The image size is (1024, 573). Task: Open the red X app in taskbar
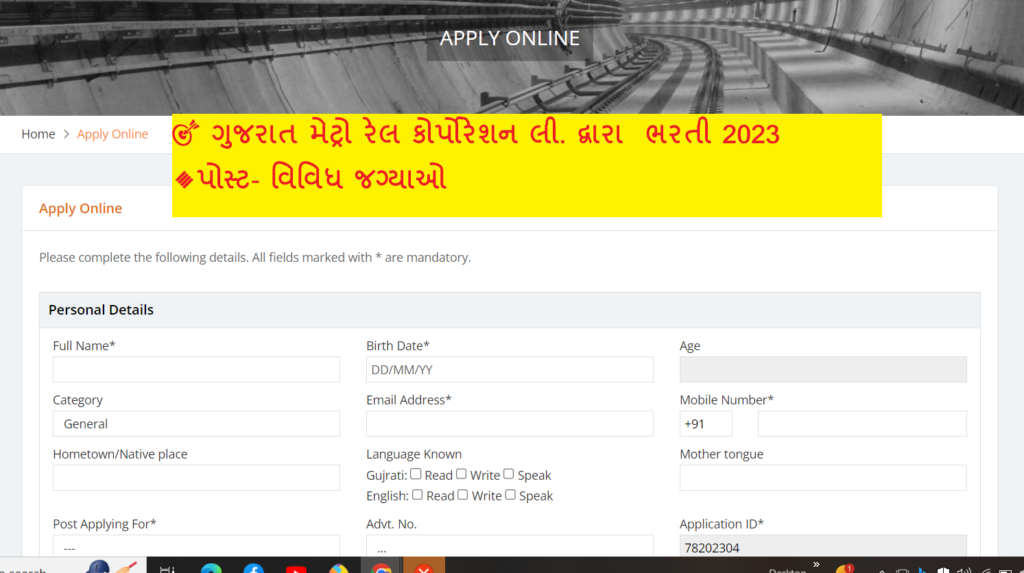(424, 567)
